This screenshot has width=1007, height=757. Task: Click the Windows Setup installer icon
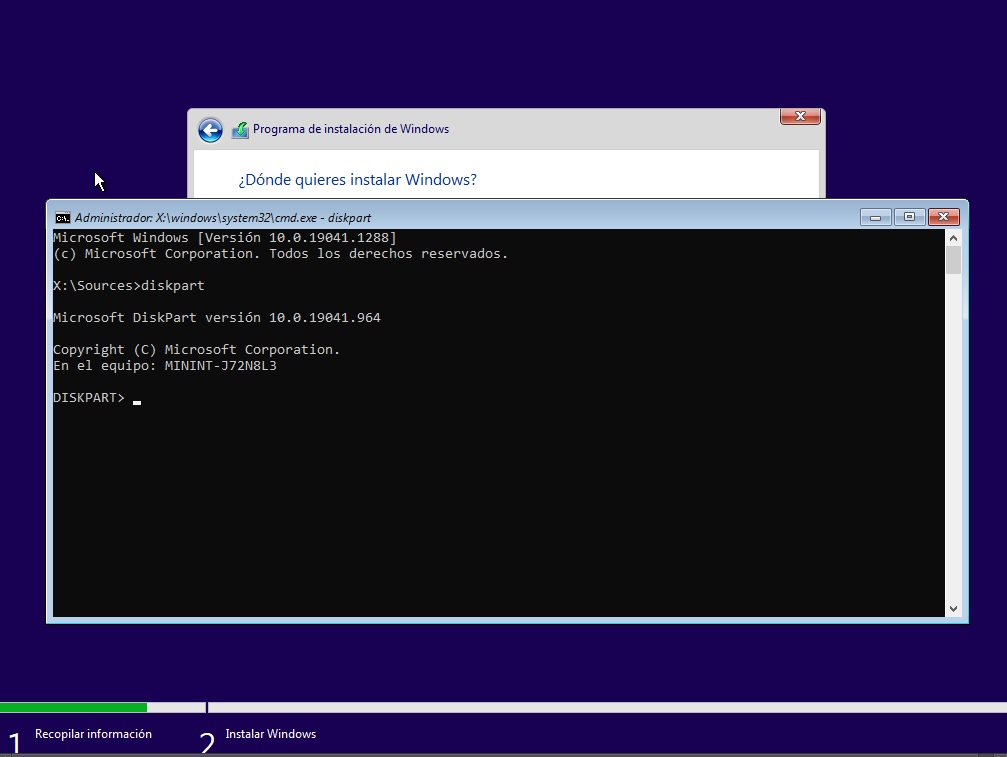(240, 130)
